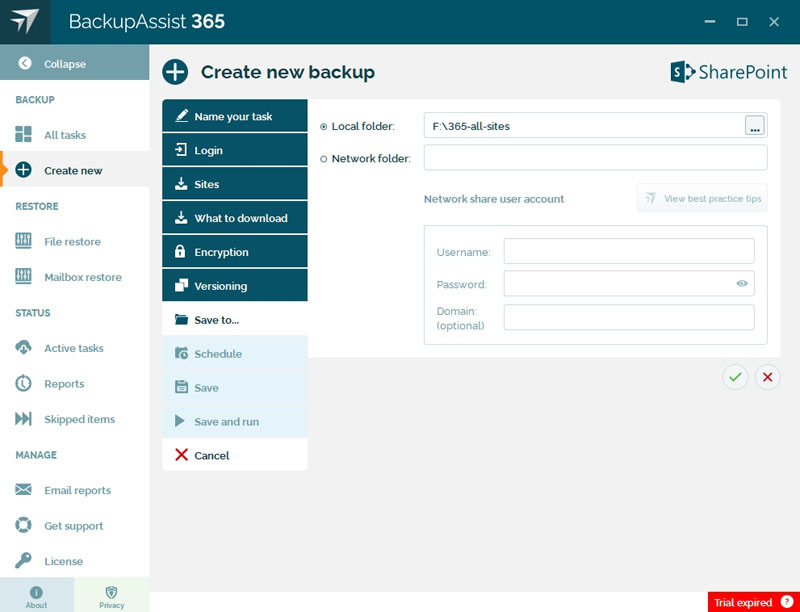Open the Privacy tab
This screenshot has width=800, height=612.
(x=112, y=596)
